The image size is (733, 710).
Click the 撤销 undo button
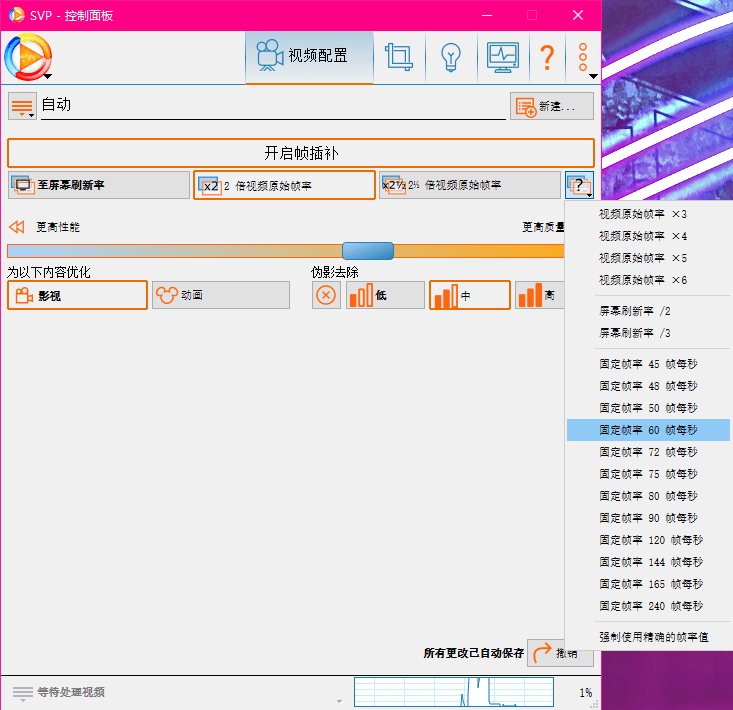pyautogui.click(x=559, y=653)
